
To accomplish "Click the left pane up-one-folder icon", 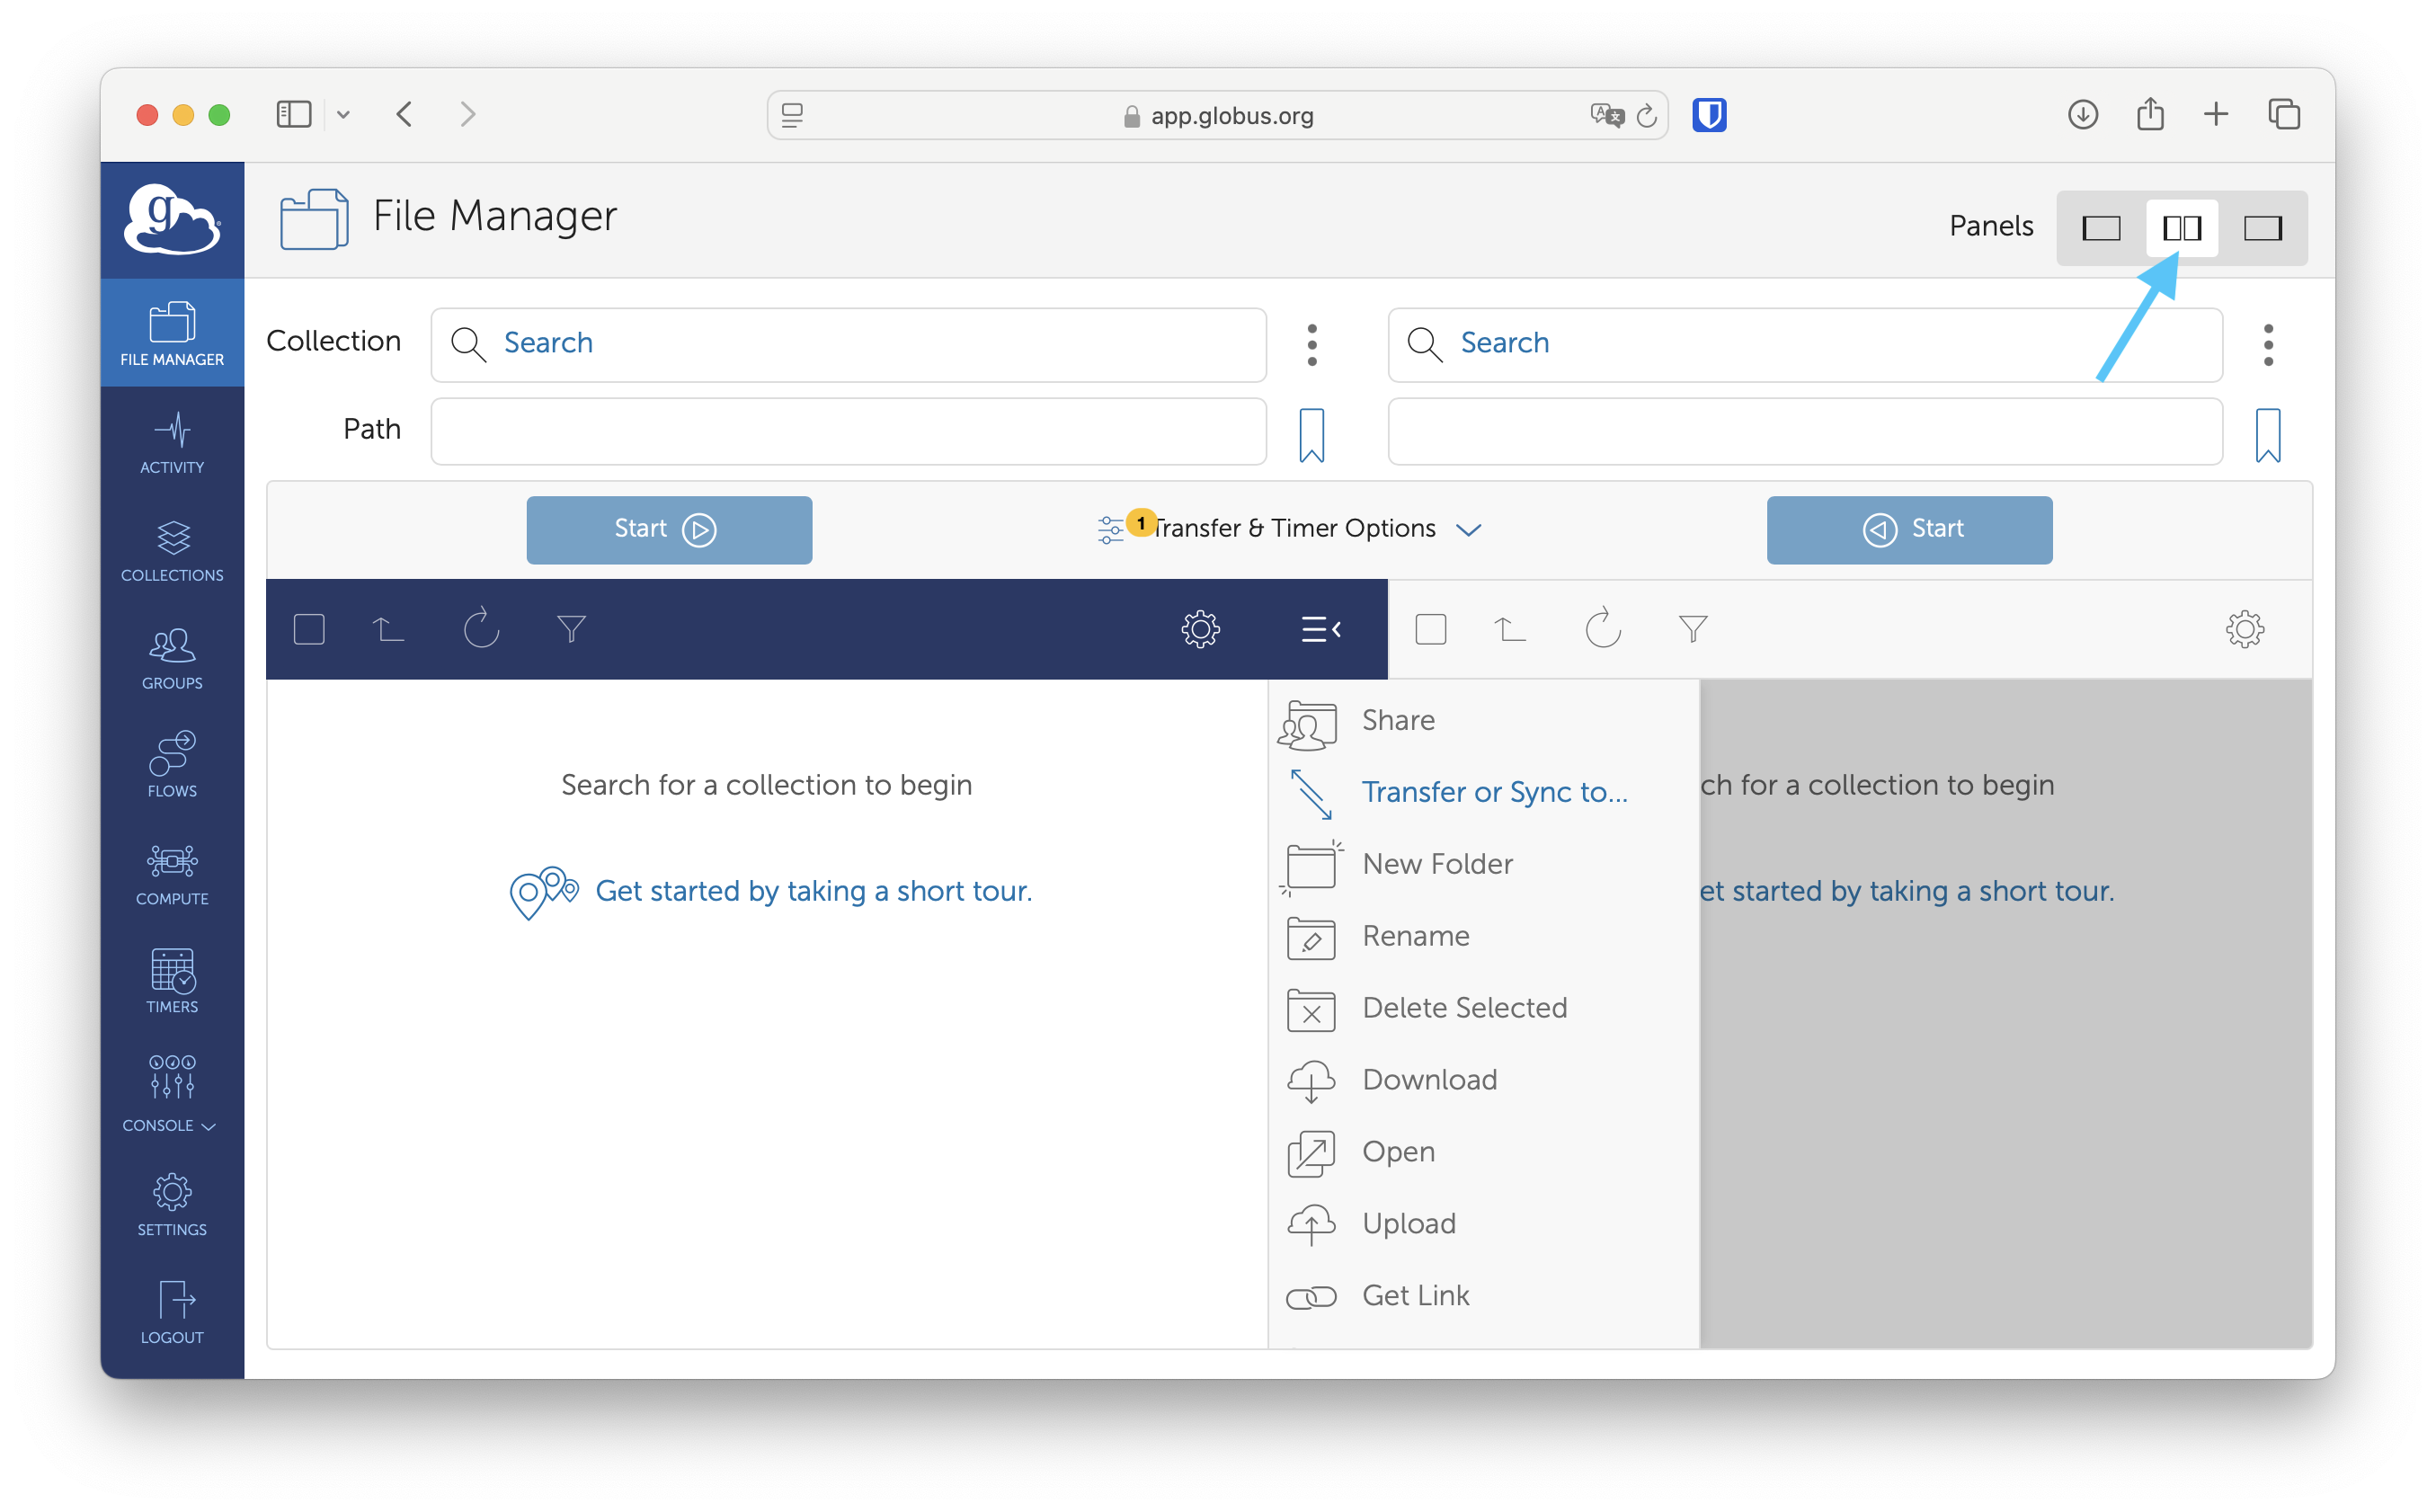I will pos(388,629).
